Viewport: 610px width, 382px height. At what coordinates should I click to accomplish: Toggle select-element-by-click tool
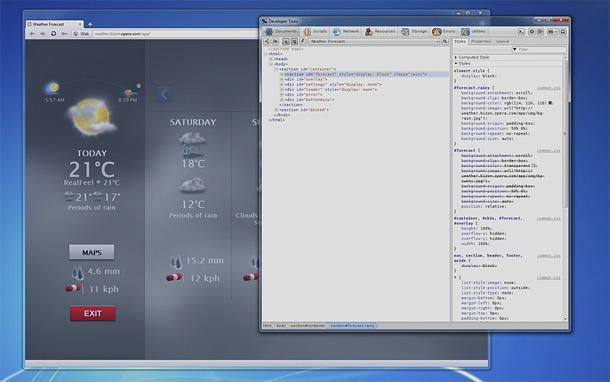(286, 41)
